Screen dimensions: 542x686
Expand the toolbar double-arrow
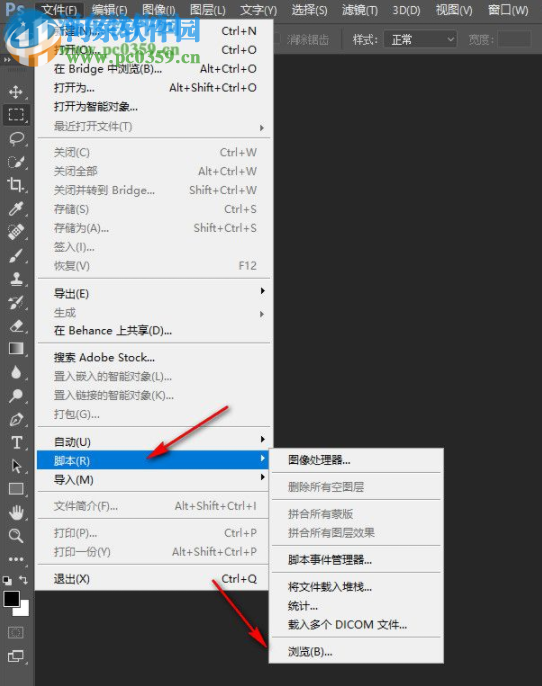7,60
